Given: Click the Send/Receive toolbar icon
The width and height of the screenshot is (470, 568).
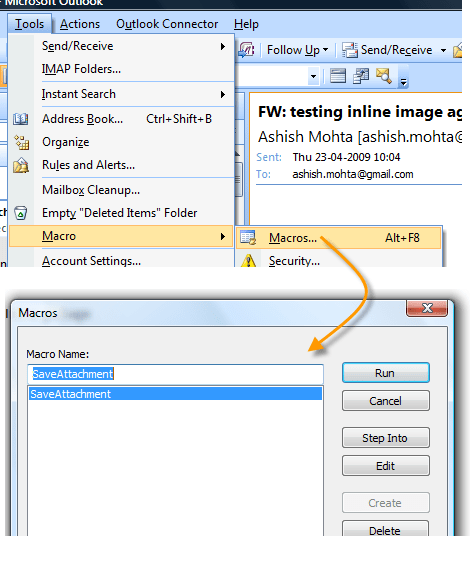Looking at the screenshot, I should (x=349, y=50).
